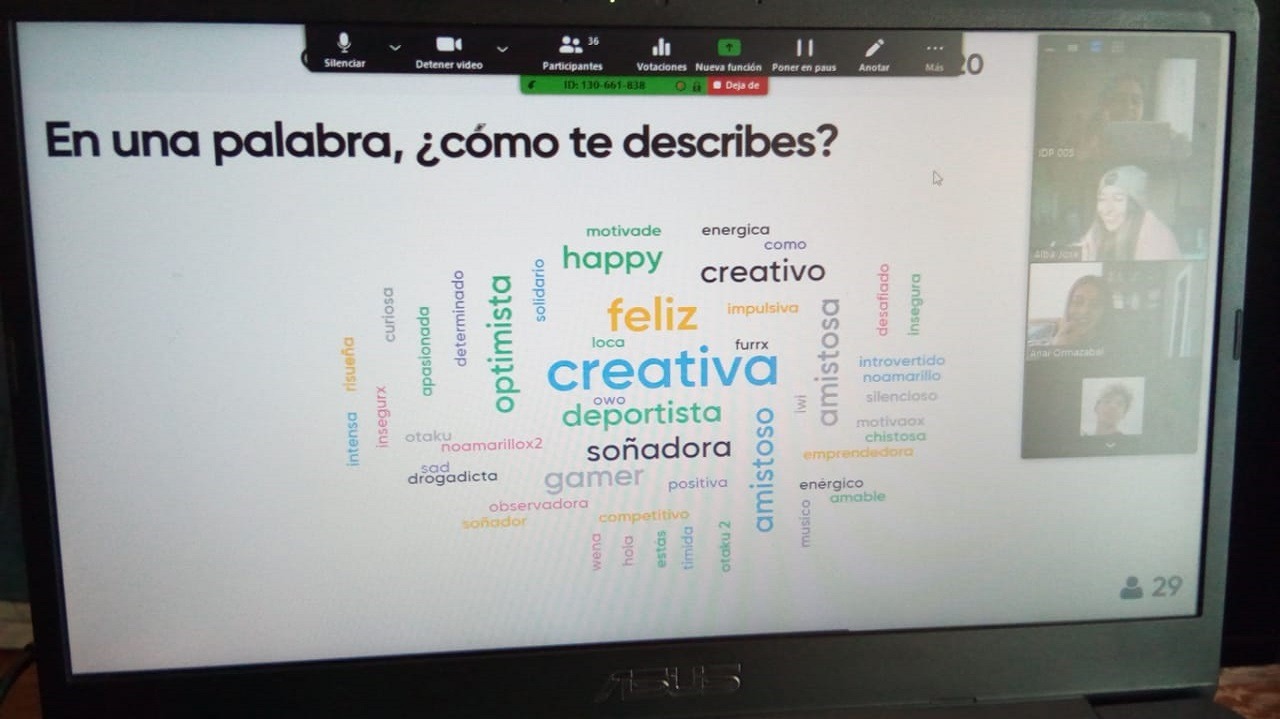Pause screen sharing with Poner en pausa
Screen dimensions: 1280x719
[x=804, y=50]
